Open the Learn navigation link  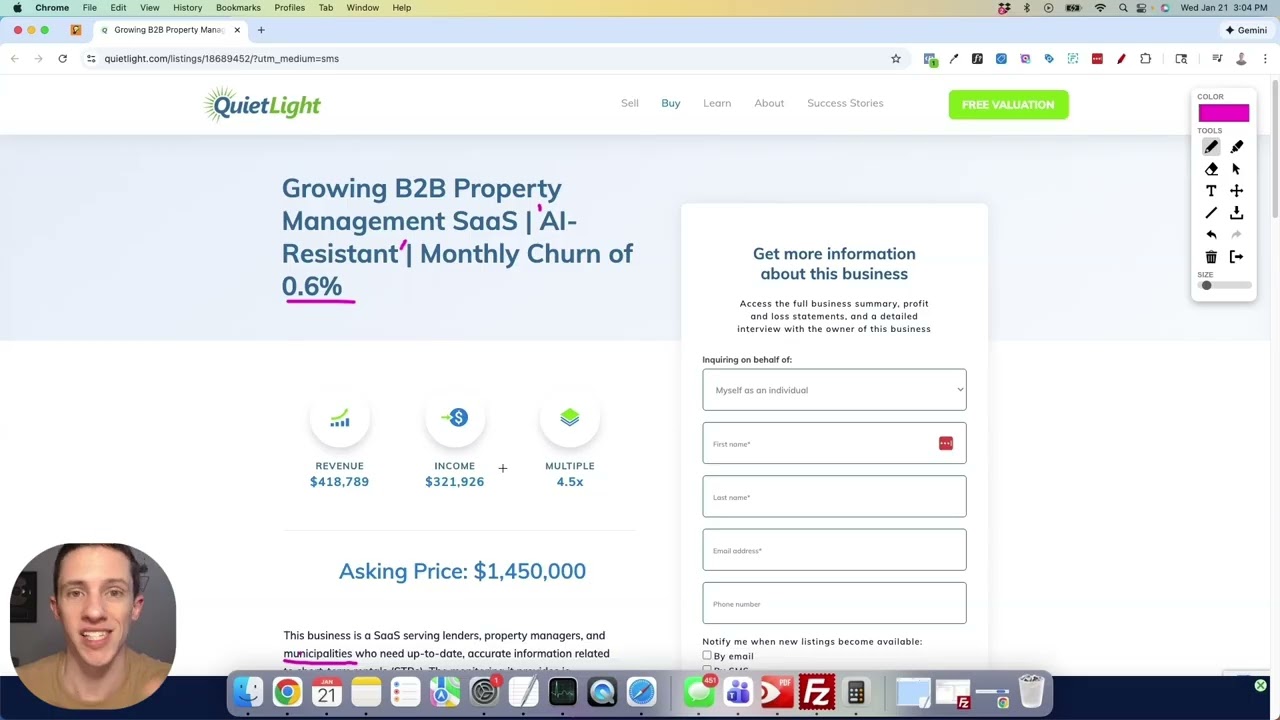pyautogui.click(x=717, y=103)
